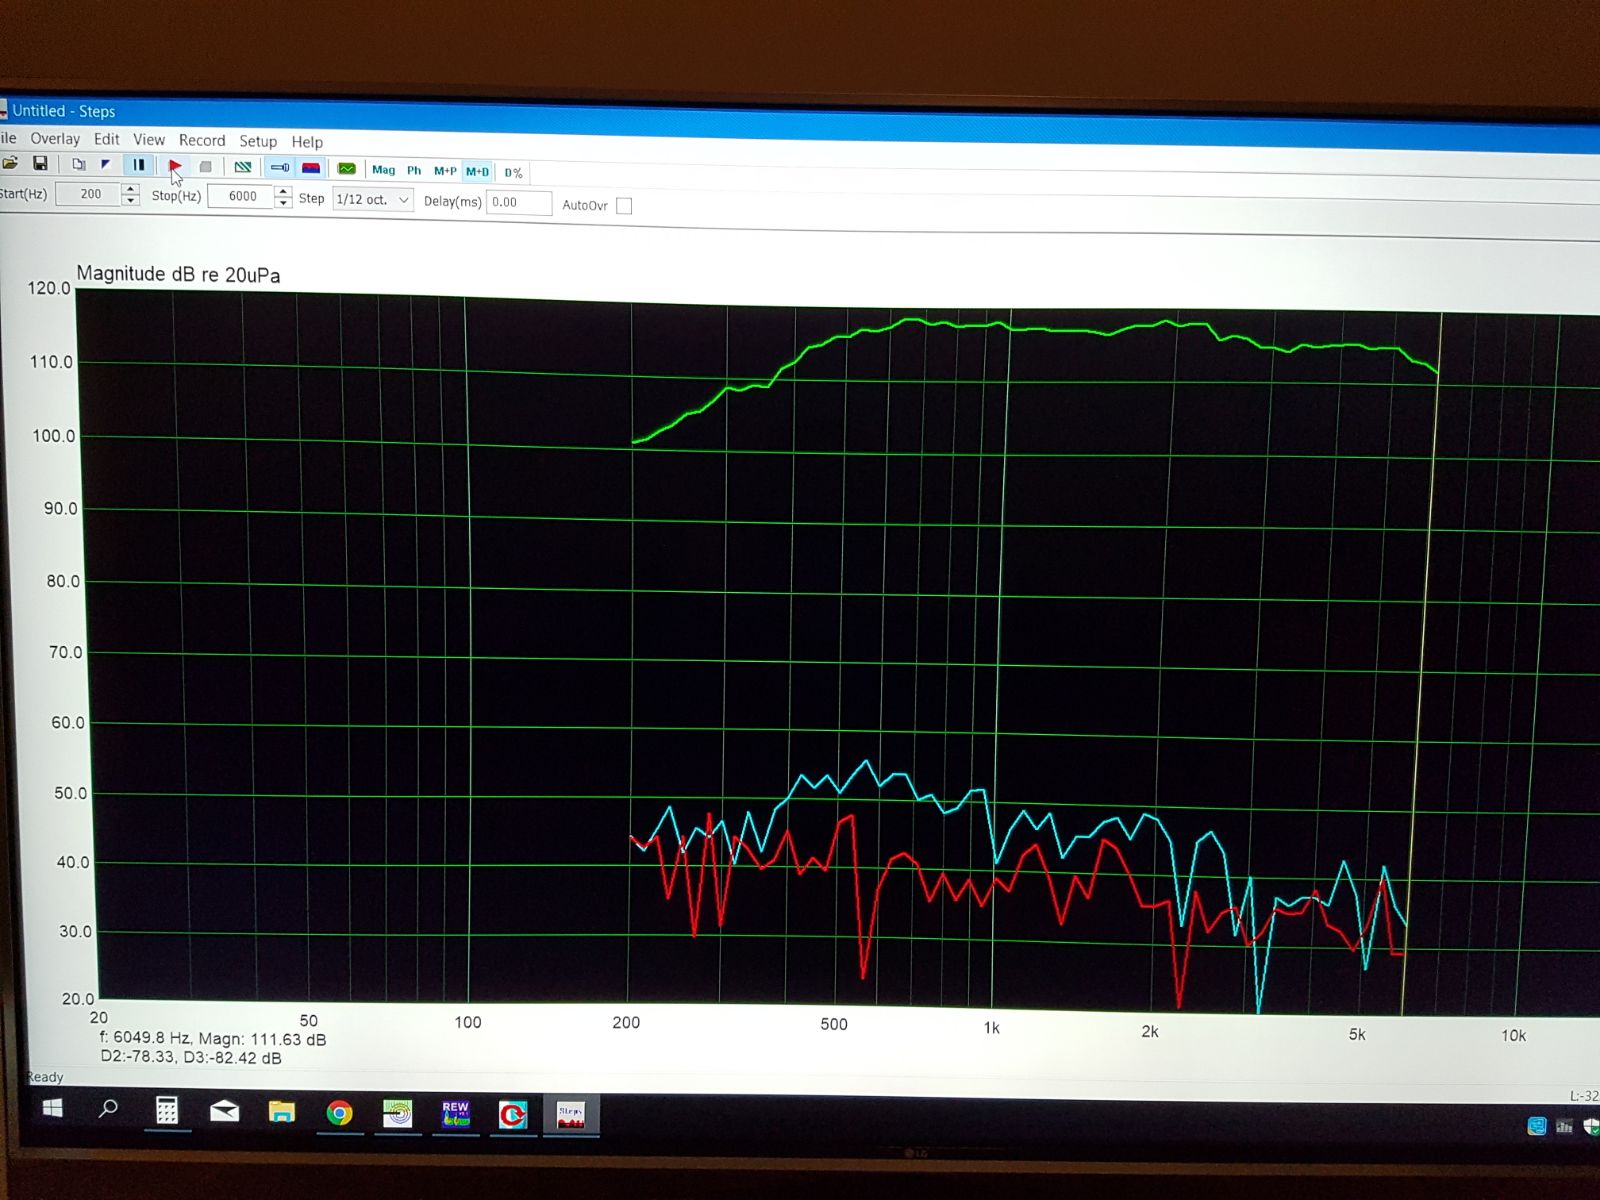Increase Stop(Hz) with up spinner arrow
Viewport: 1600px width, 1200px height.
pyautogui.click(x=284, y=191)
